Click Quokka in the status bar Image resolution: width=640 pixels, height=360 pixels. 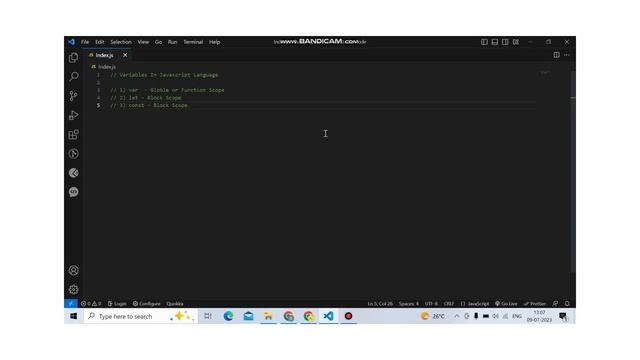click(x=175, y=304)
